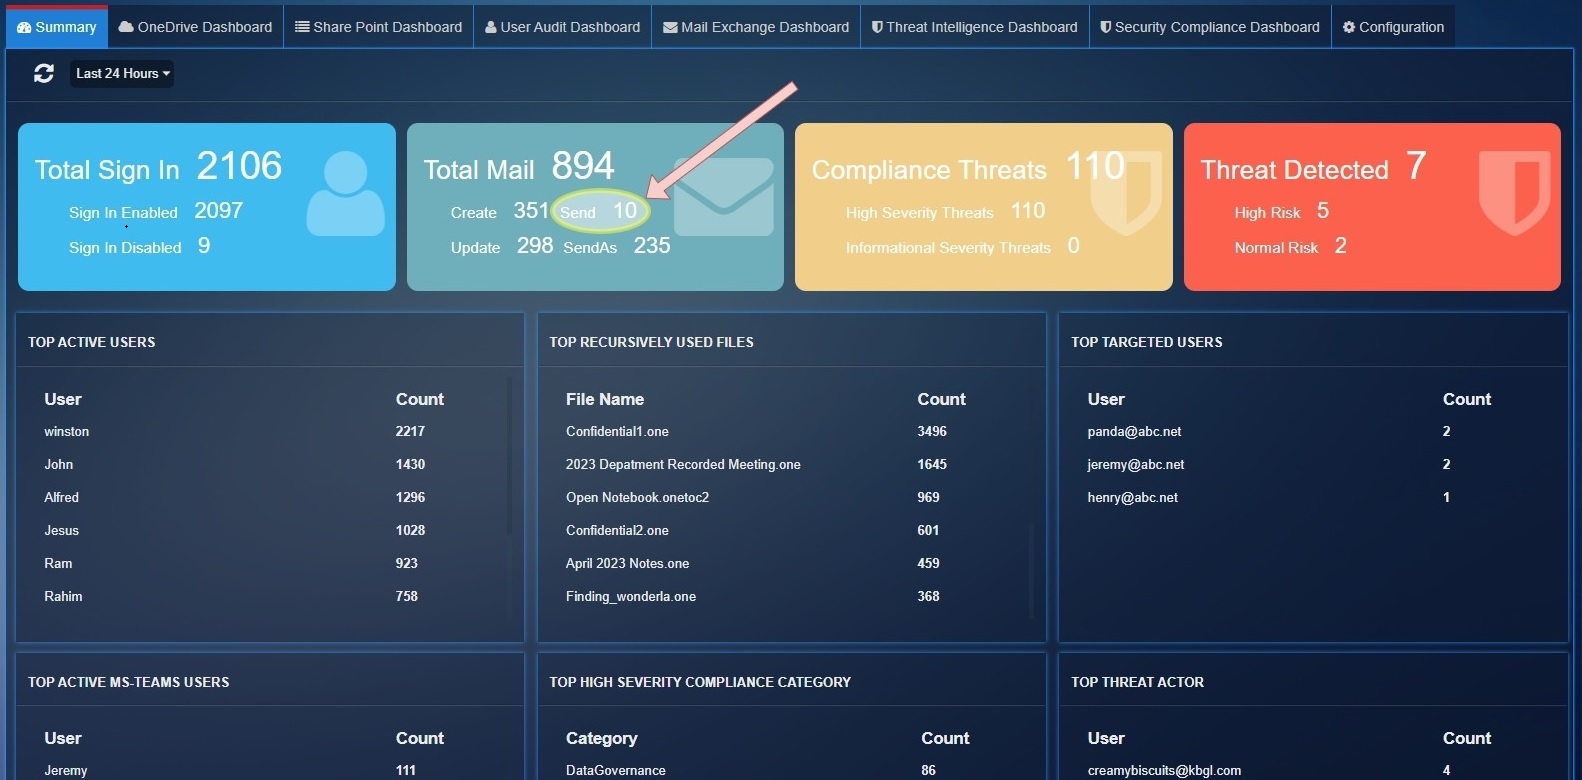Viewport: 1582px width, 780px height.
Task: Click targeted user henry@abc.net
Action: 1133,498
